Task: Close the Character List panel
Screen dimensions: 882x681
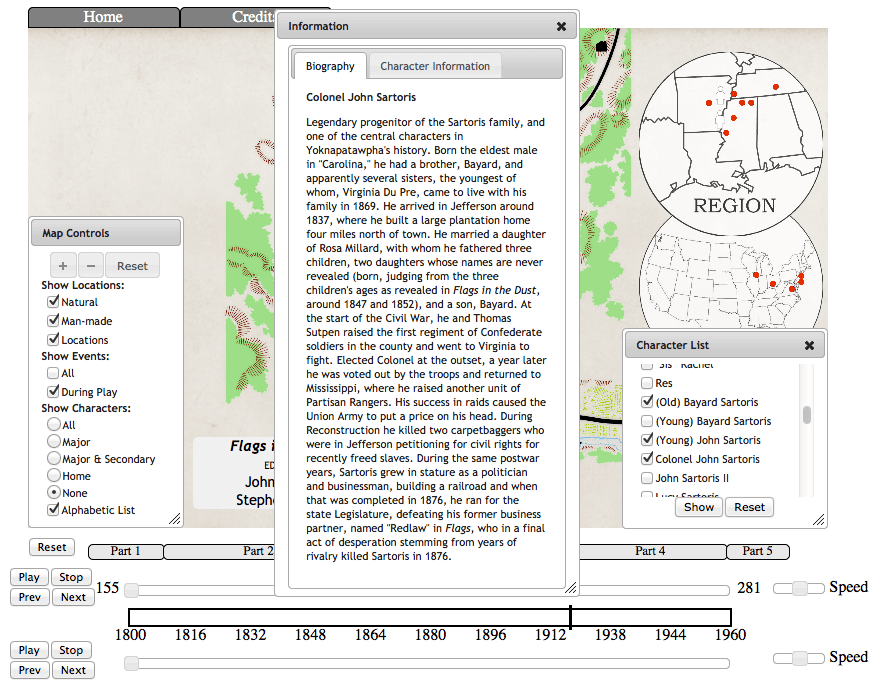Action: tap(809, 346)
